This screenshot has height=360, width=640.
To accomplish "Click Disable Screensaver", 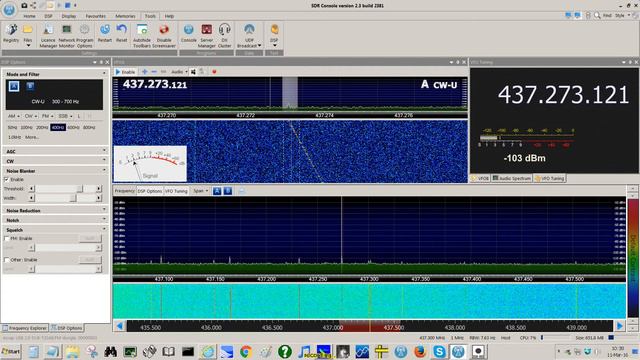I will point(164,36).
